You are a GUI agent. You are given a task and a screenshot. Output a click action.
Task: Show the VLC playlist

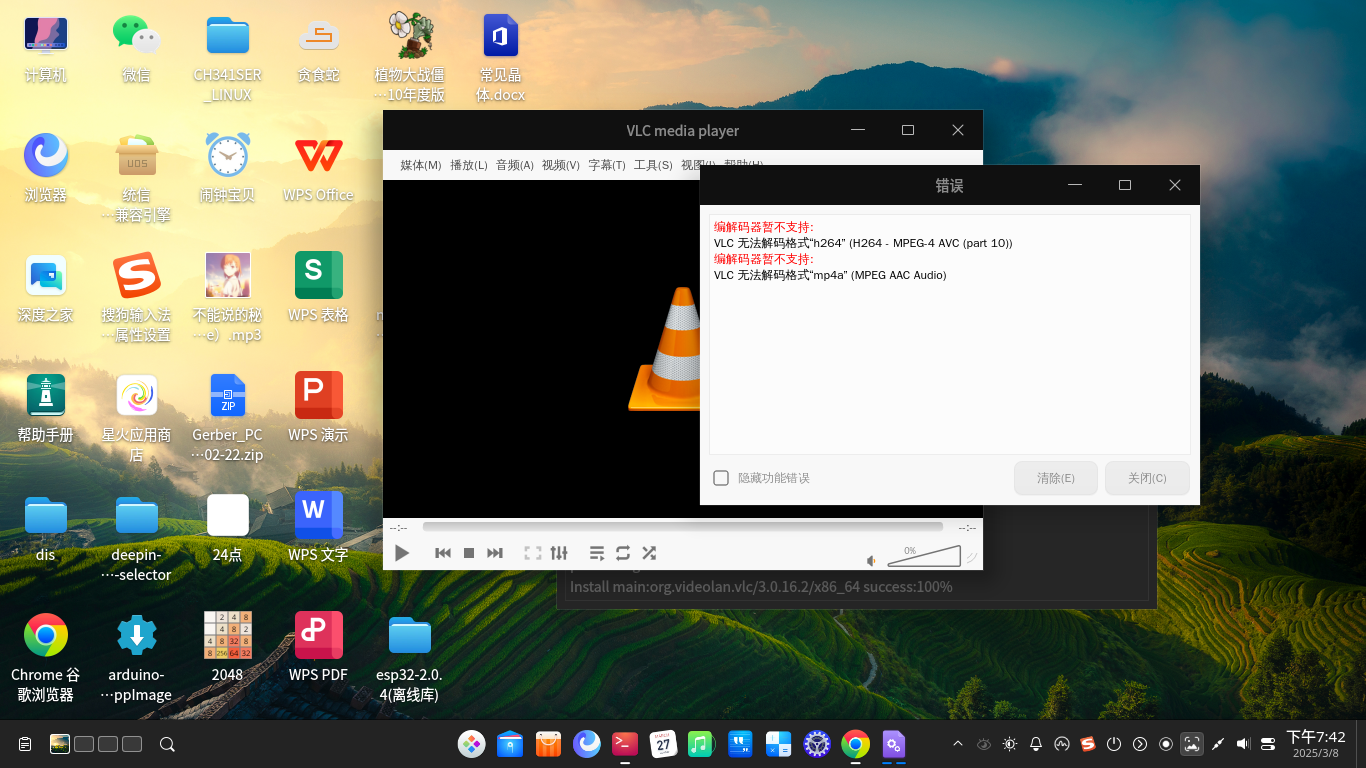pyautogui.click(x=597, y=553)
